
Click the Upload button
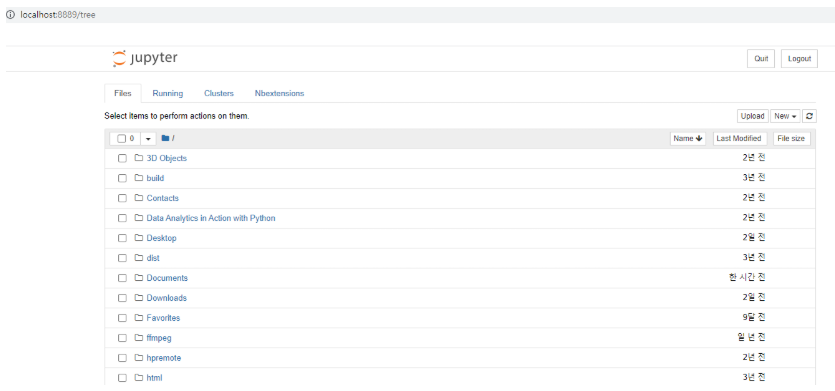(752, 116)
